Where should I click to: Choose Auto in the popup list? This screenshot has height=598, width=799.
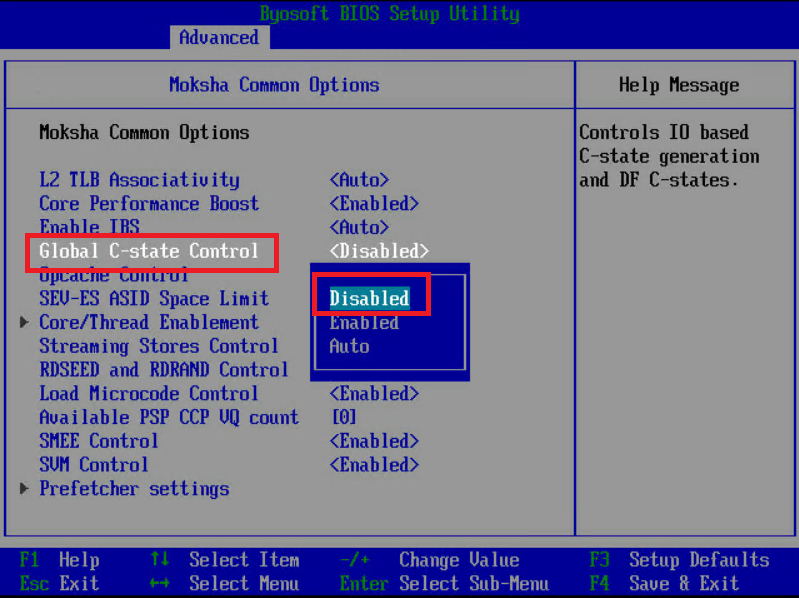(350, 346)
